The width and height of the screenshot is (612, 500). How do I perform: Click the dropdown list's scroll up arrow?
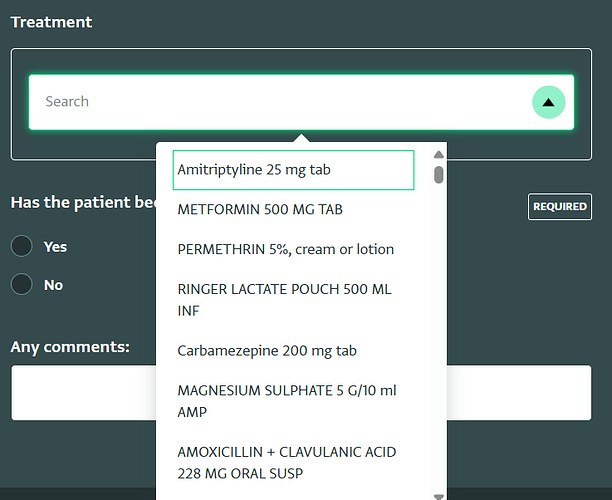[x=438, y=155]
